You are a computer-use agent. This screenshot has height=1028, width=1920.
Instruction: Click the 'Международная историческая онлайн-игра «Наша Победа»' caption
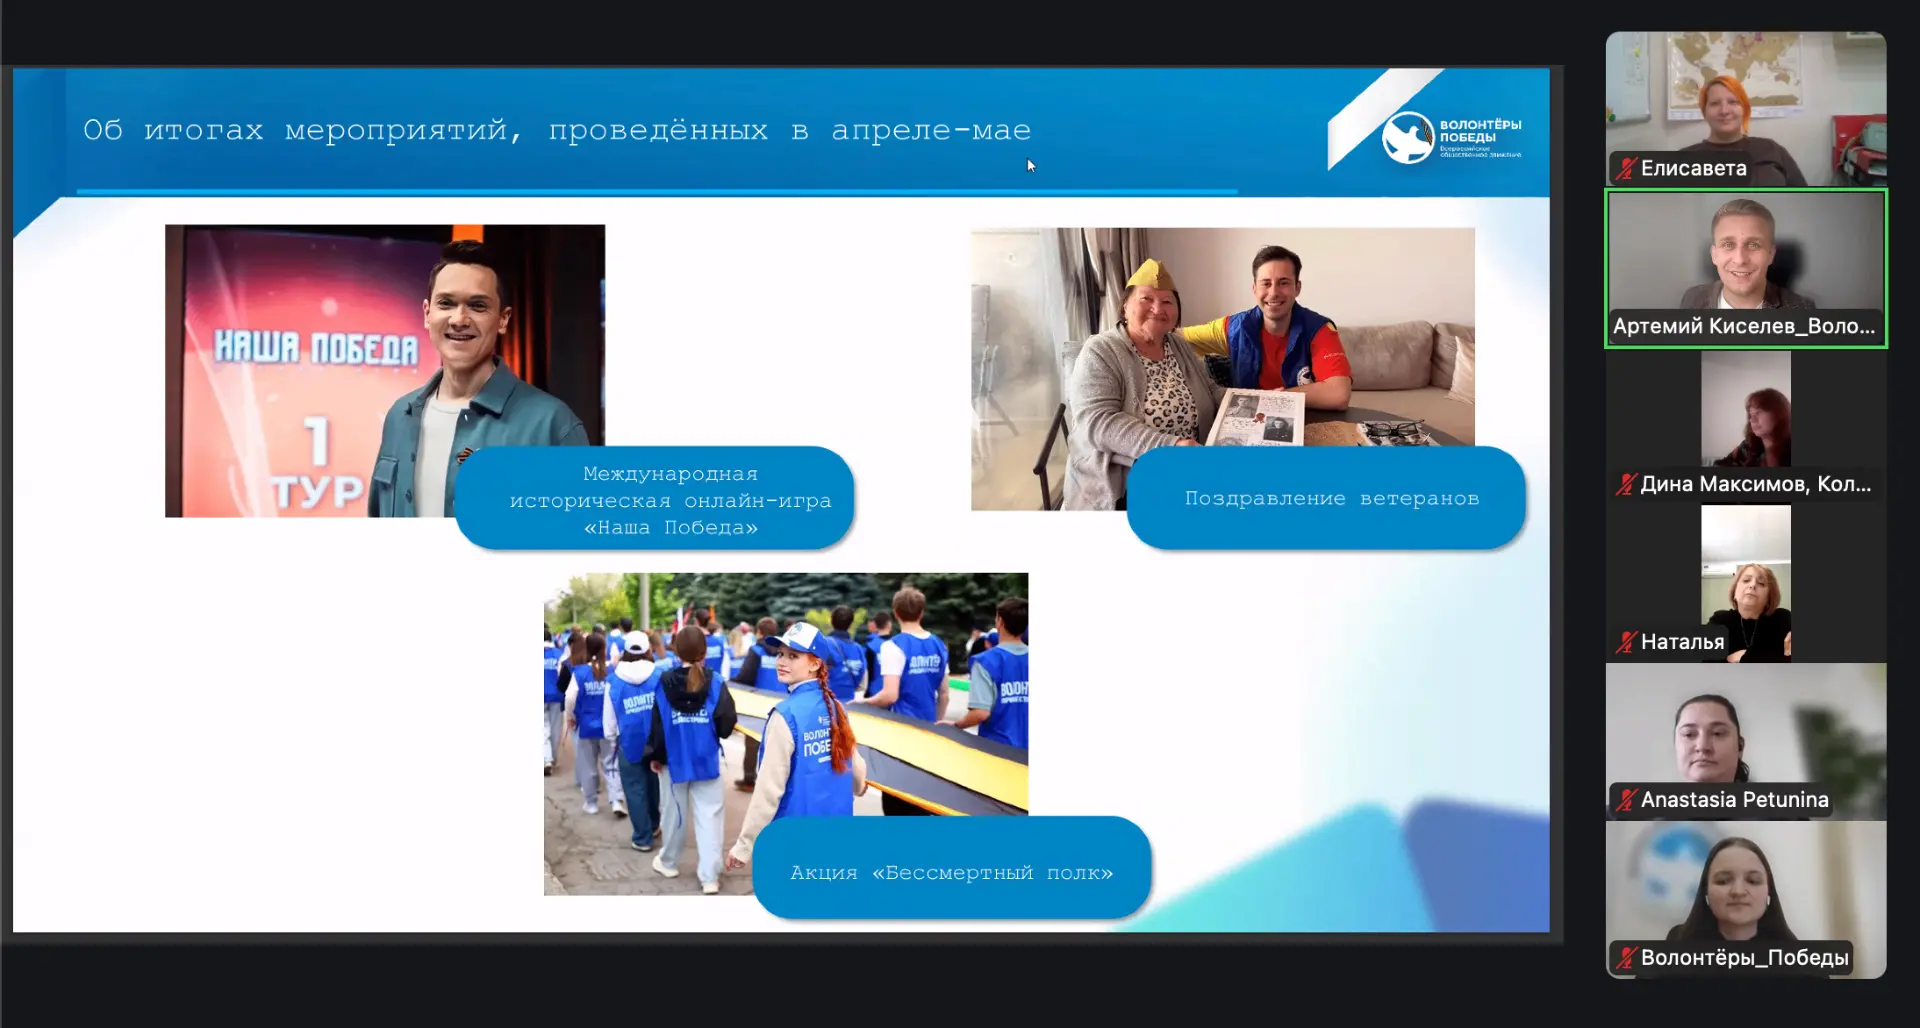[655, 499]
